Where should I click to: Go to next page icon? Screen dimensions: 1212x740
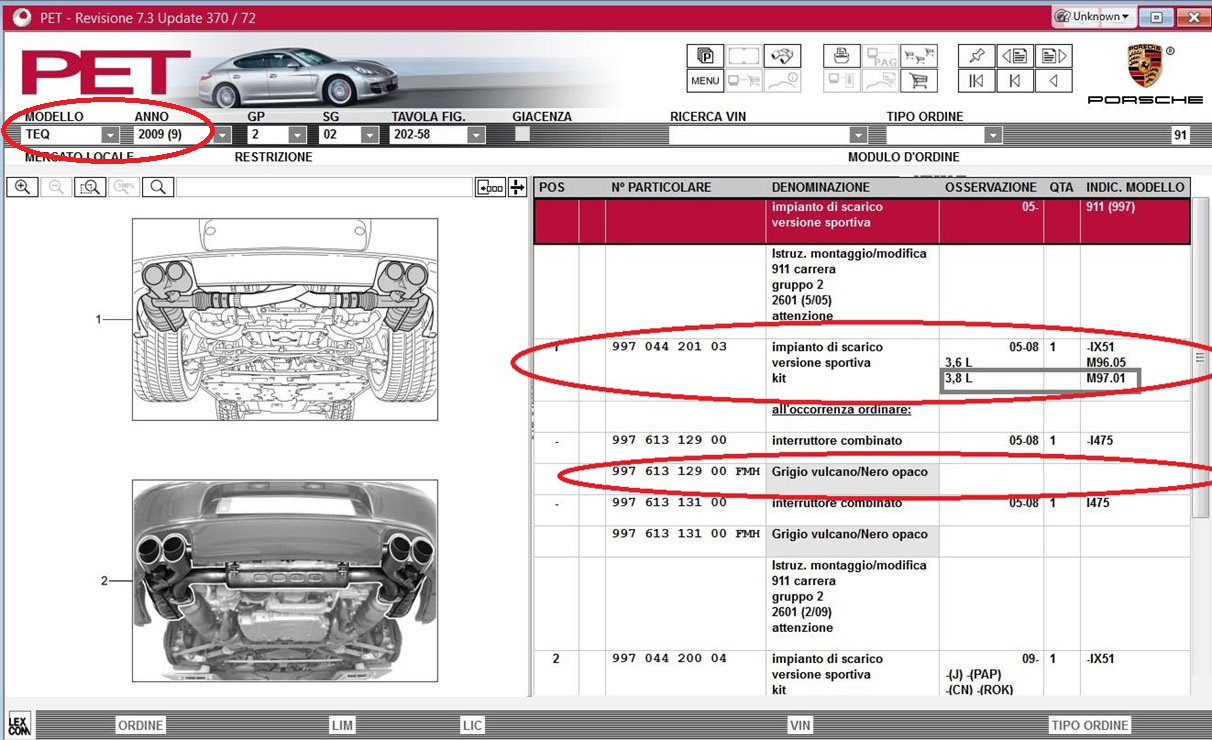[1054, 56]
